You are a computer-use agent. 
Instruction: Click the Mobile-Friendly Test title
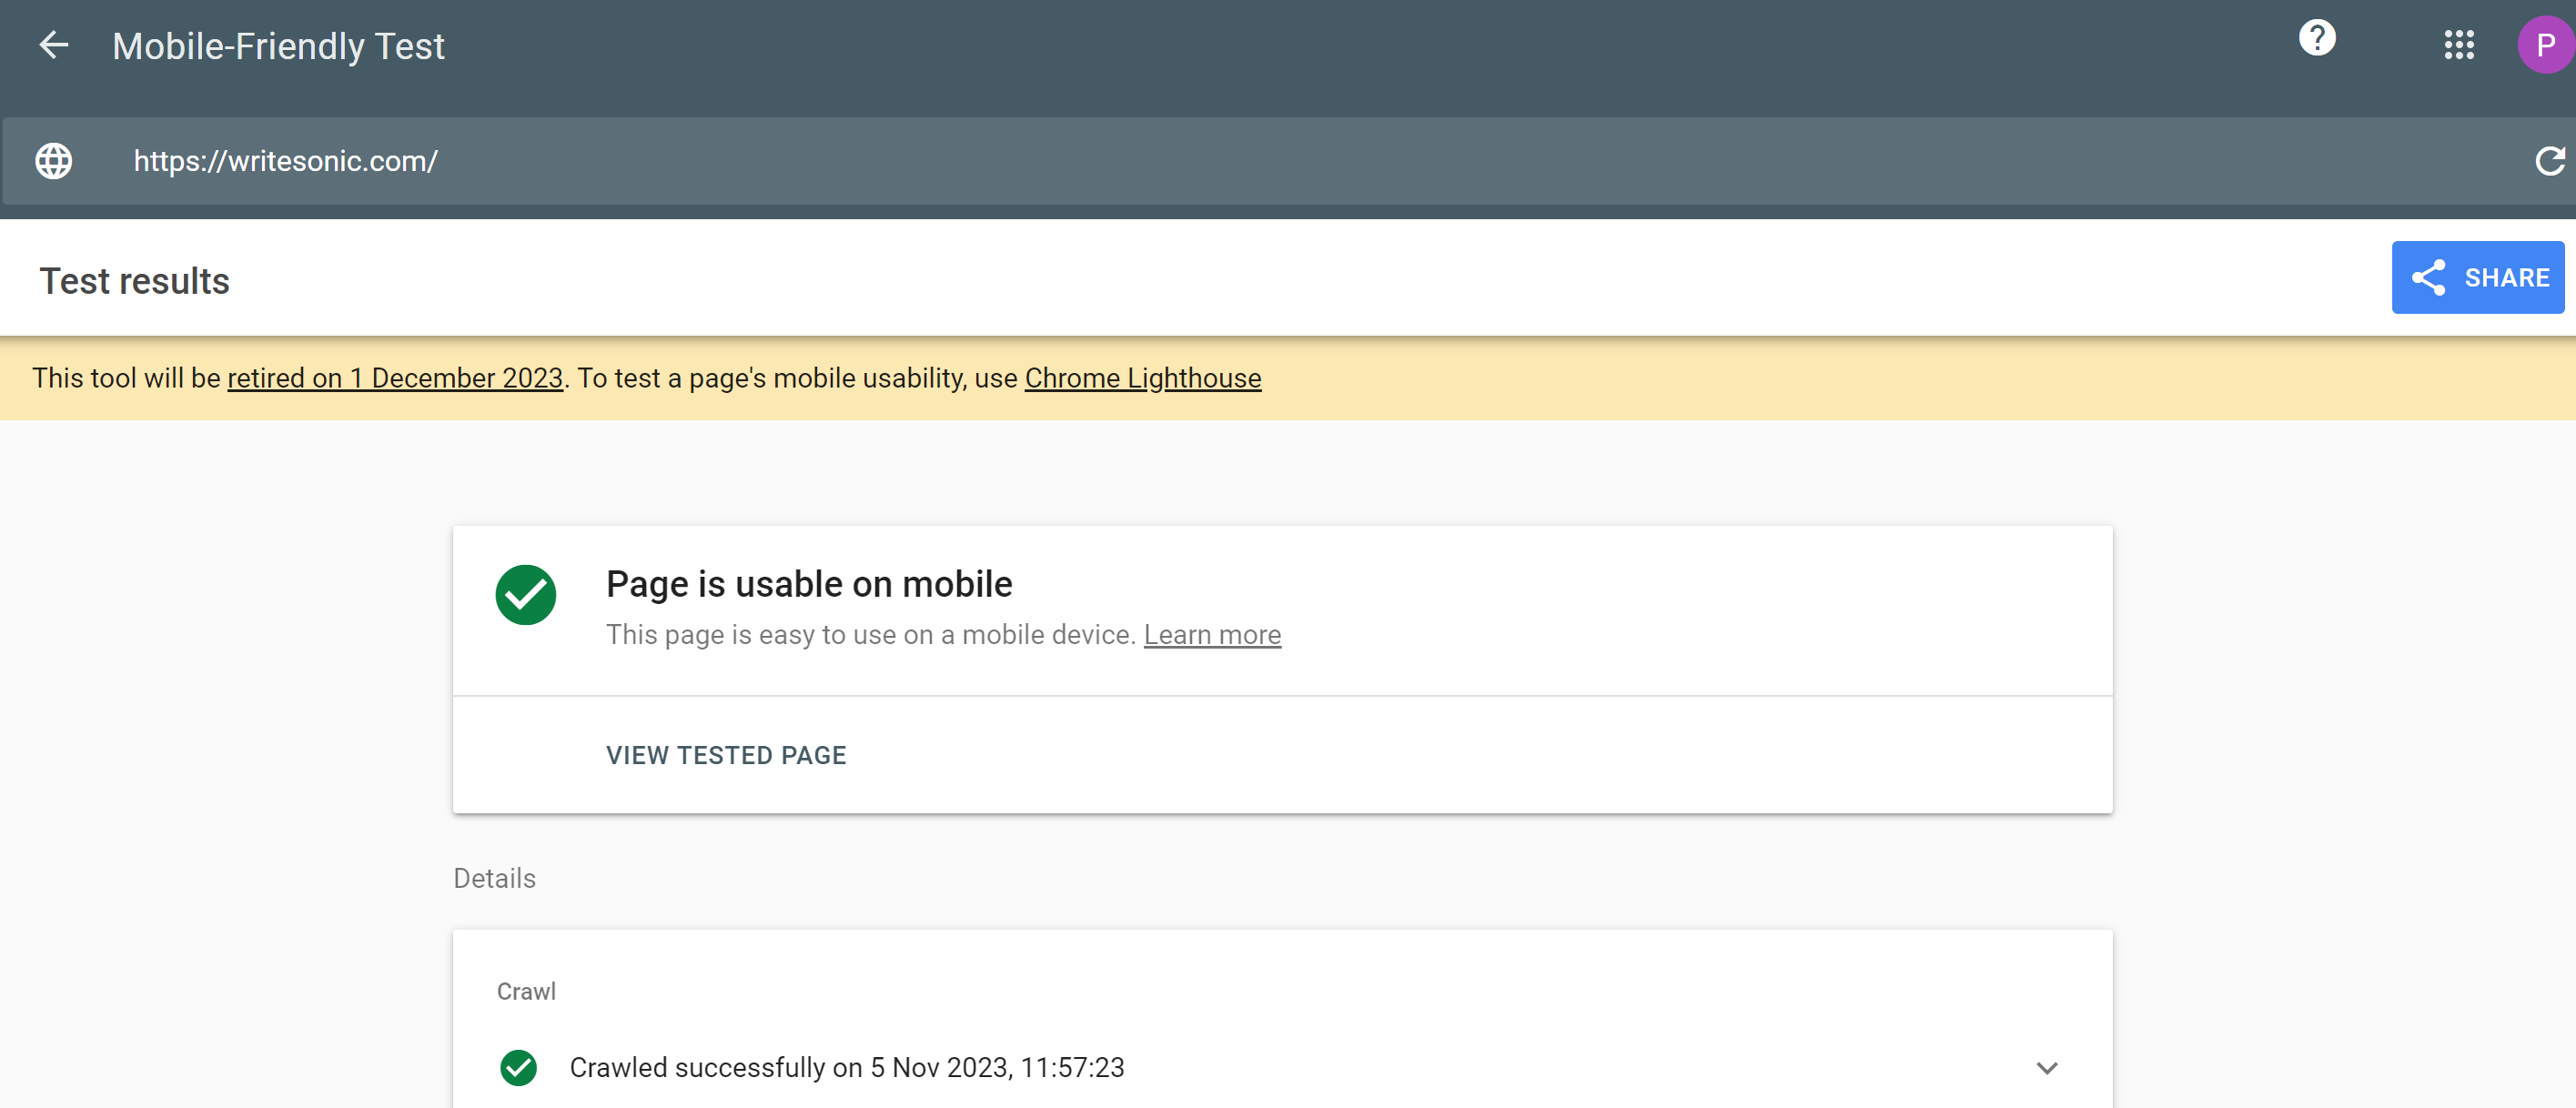click(278, 46)
